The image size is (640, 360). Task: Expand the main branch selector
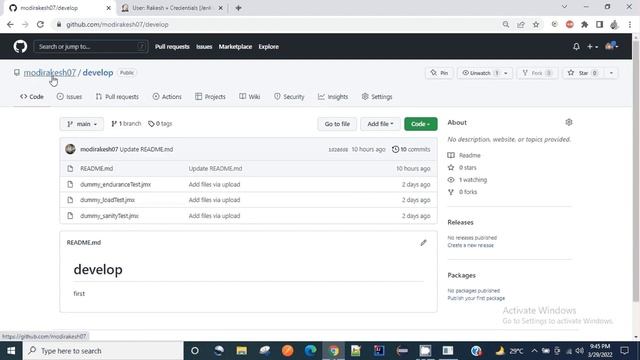point(82,124)
